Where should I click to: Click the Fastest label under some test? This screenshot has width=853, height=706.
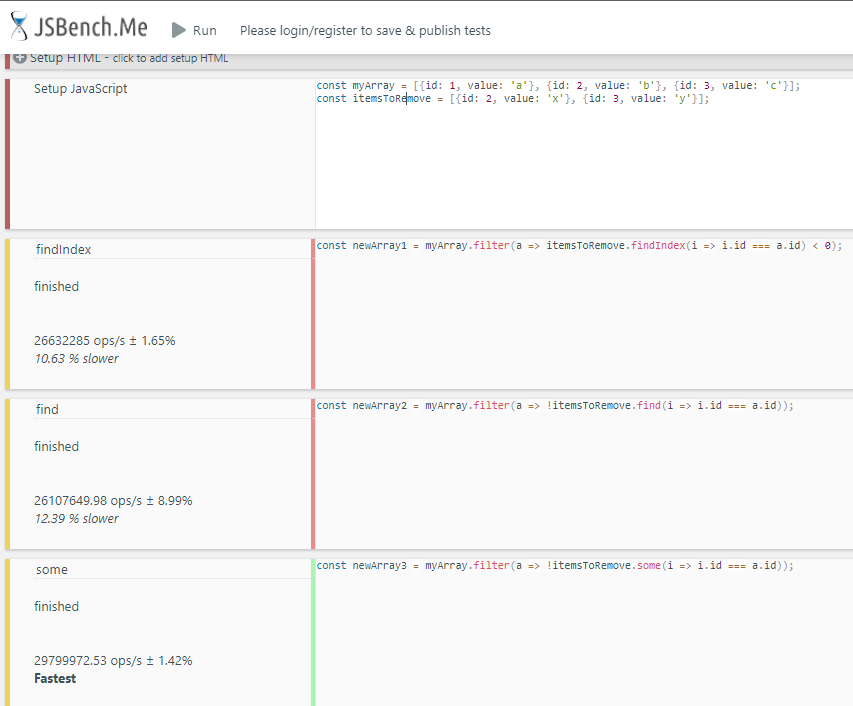55,678
